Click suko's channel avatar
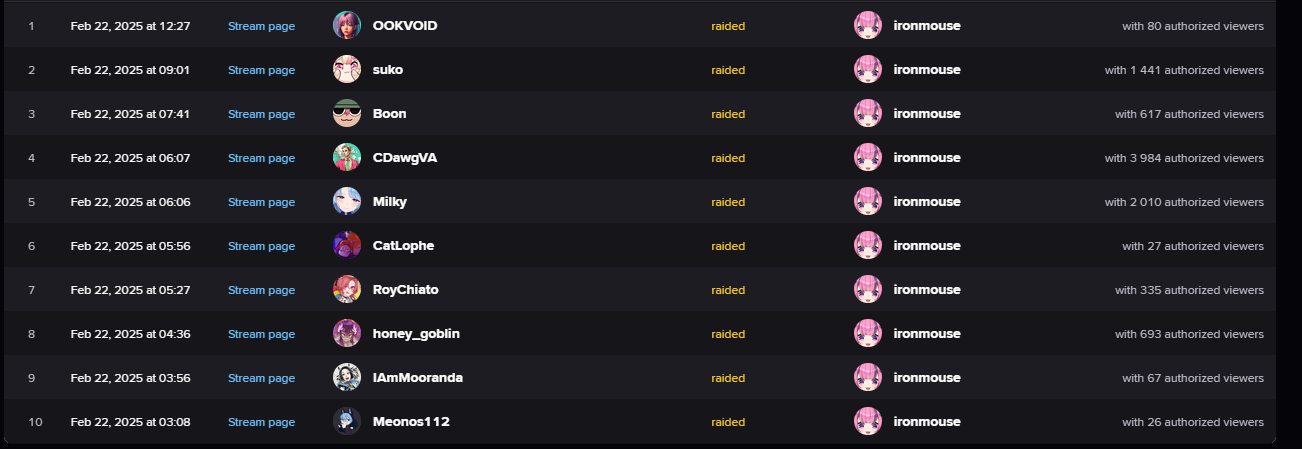The height and width of the screenshot is (449, 1302). point(346,70)
